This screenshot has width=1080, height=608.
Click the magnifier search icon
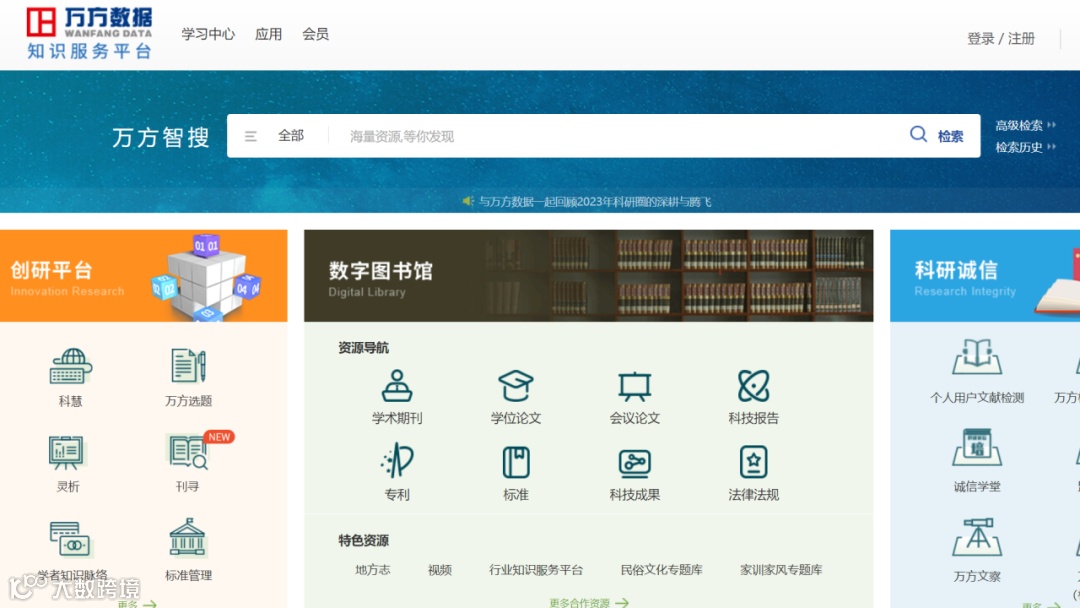tap(918, 134)
